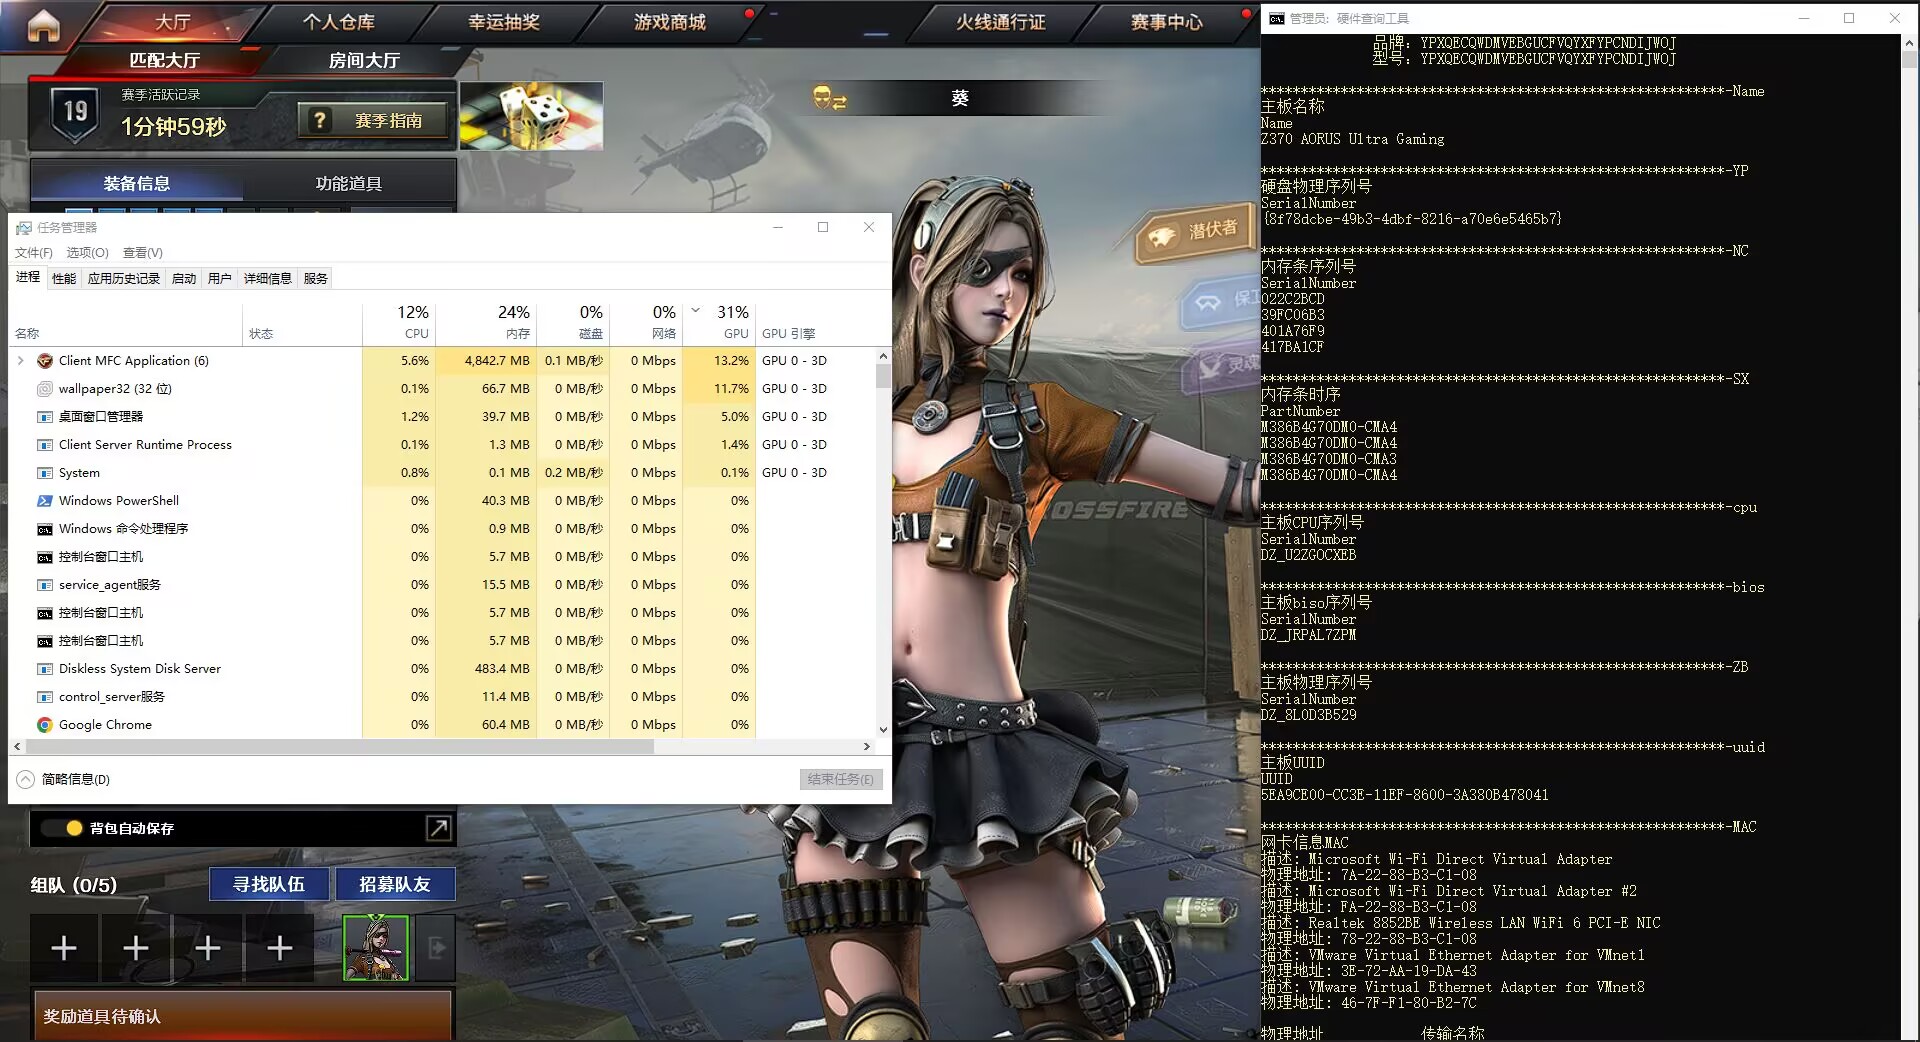This screenshot has height=1042, width=1920.
Task: Select wallpaper32 process icon
Action: tap(45, 389)
